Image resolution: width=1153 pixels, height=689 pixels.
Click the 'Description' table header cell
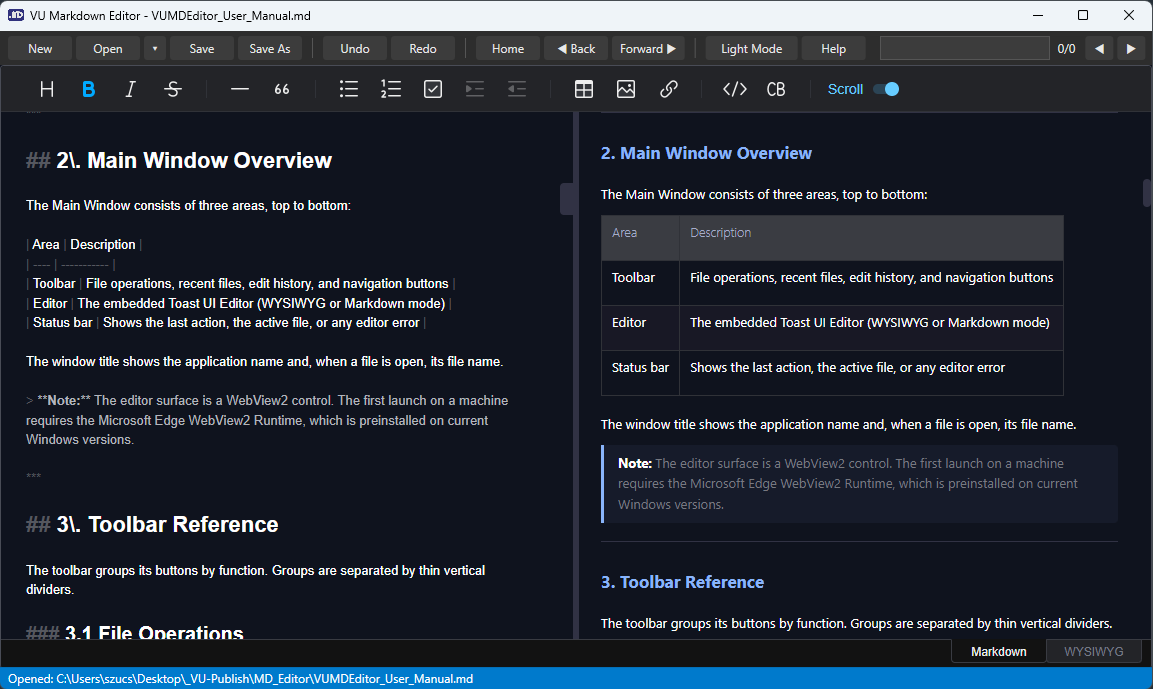tap(871, 238)
